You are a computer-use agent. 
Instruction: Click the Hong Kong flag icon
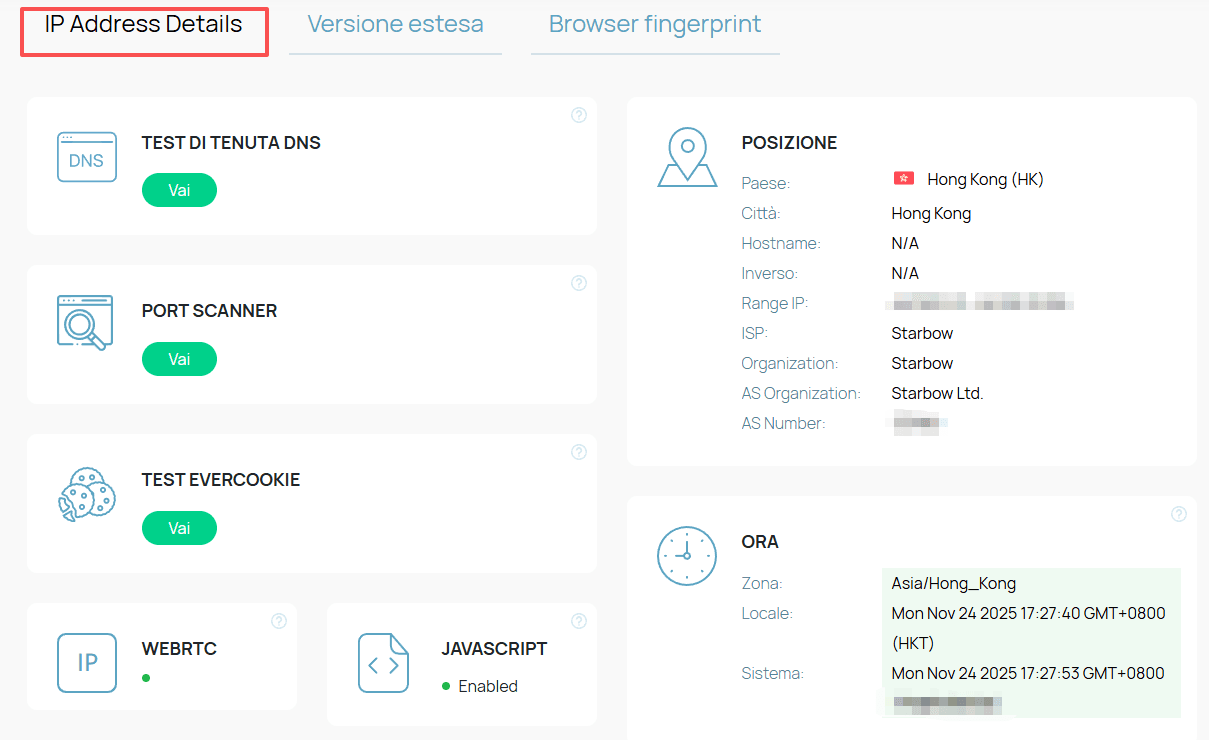(x=903, y=179)
